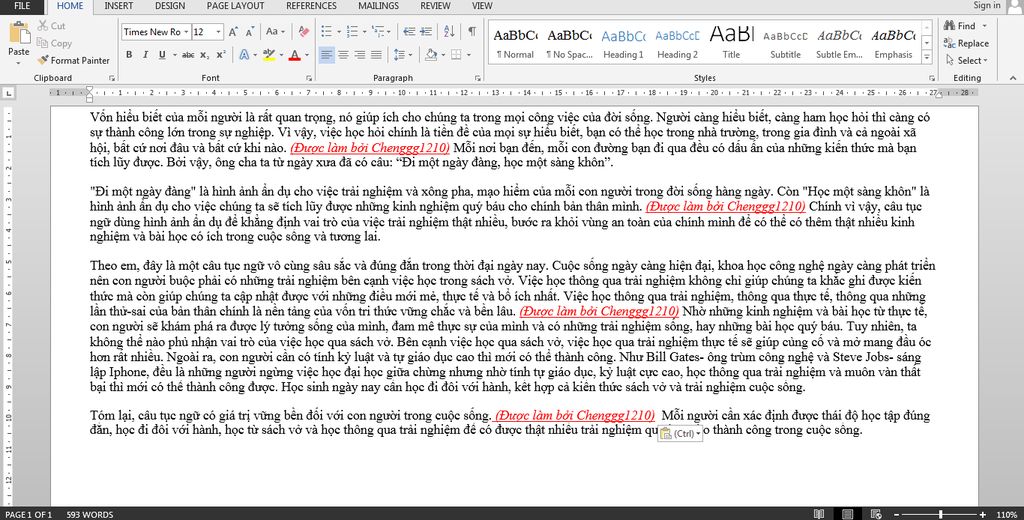Apply red font color

[x=295, y=55]
